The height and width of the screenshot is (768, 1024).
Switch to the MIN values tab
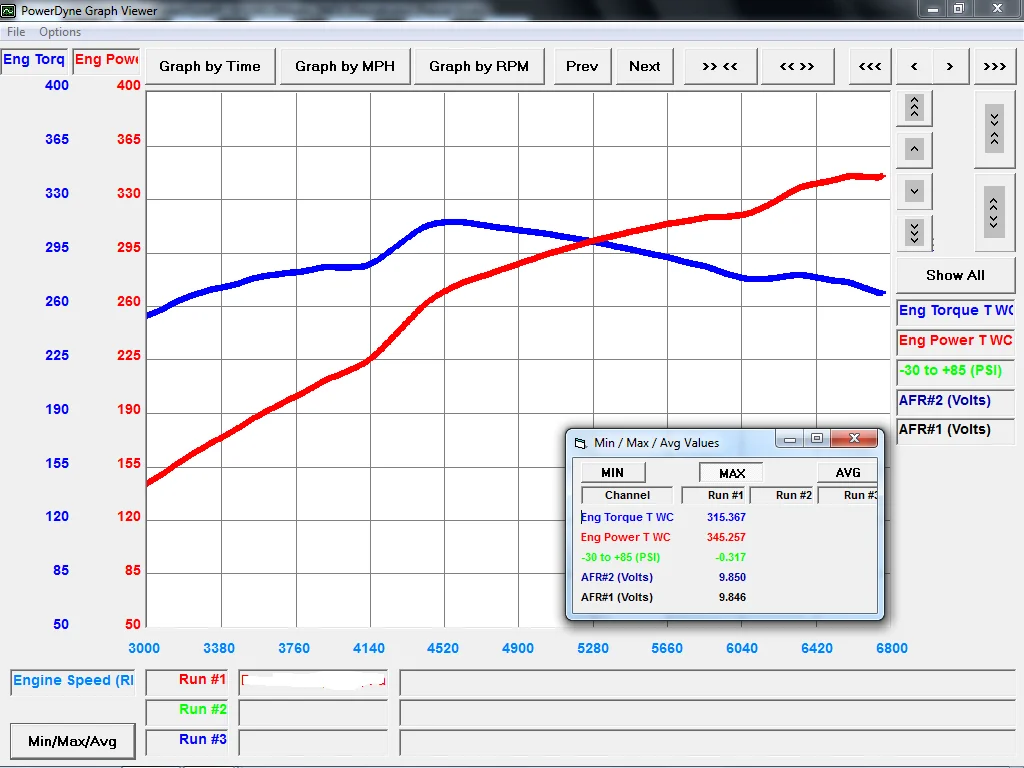click(x=613, y=472)
